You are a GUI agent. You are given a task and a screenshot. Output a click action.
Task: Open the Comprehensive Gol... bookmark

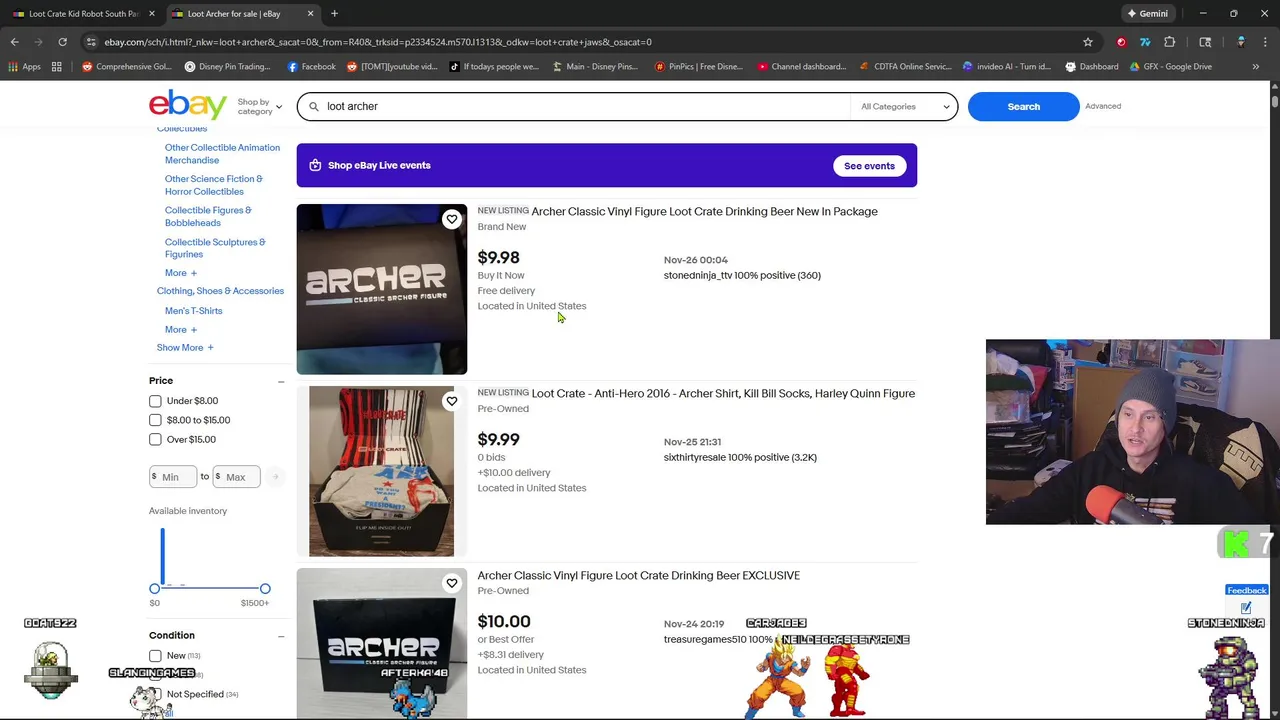(x=127, y=67)
